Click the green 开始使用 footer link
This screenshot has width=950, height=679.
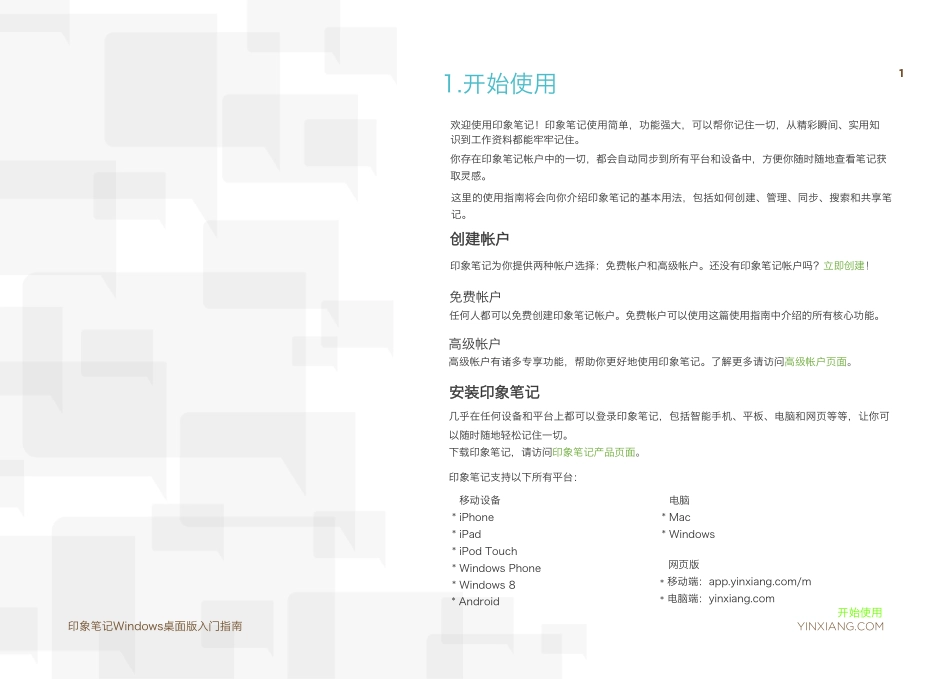click(x=860, y=612)
